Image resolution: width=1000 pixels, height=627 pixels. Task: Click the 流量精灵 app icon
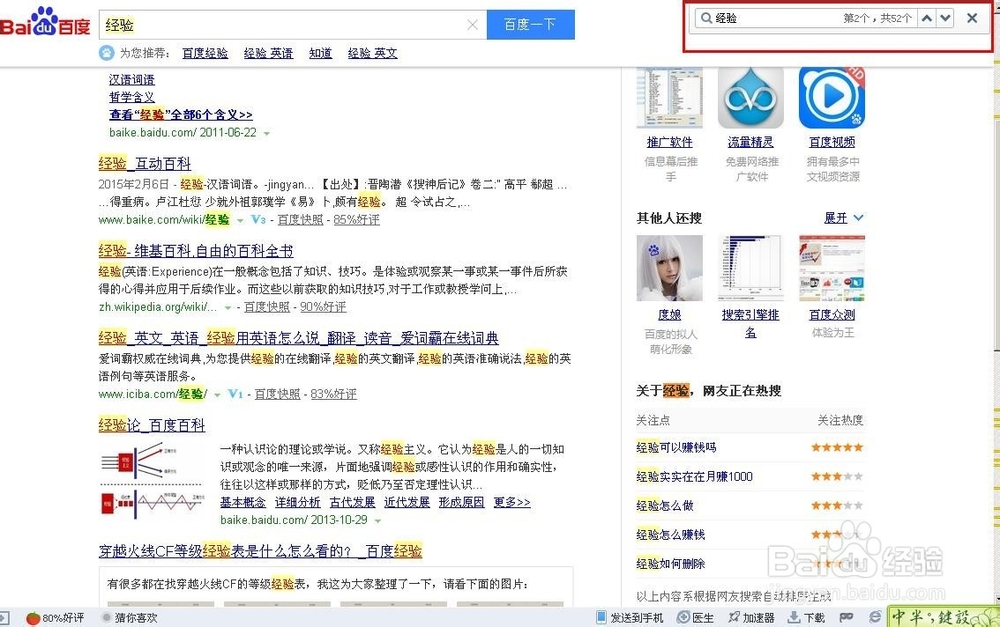click(750, 97)
